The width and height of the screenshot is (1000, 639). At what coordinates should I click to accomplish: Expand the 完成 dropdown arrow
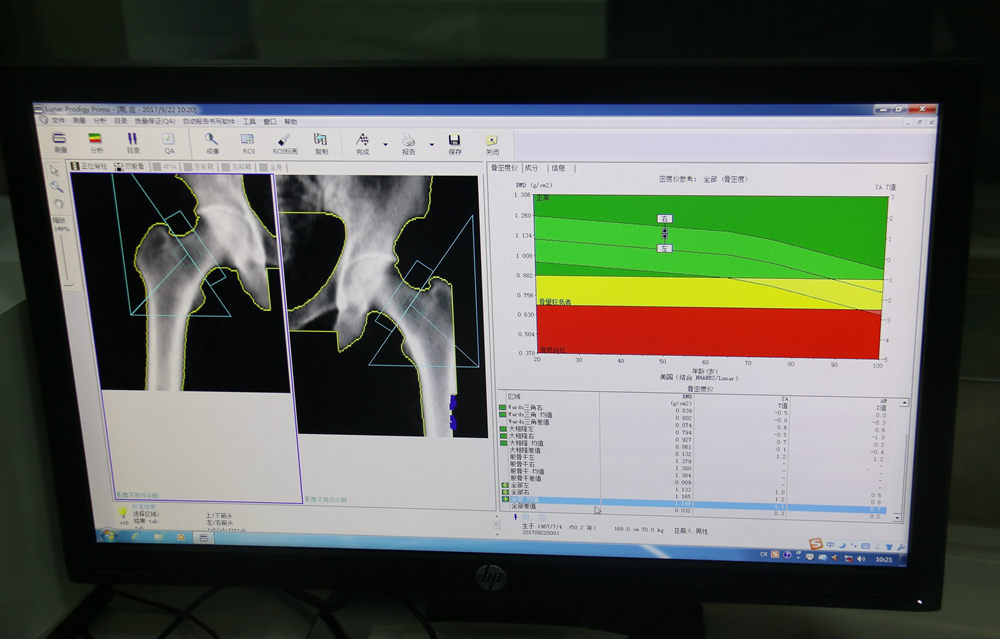coord(386,145)
